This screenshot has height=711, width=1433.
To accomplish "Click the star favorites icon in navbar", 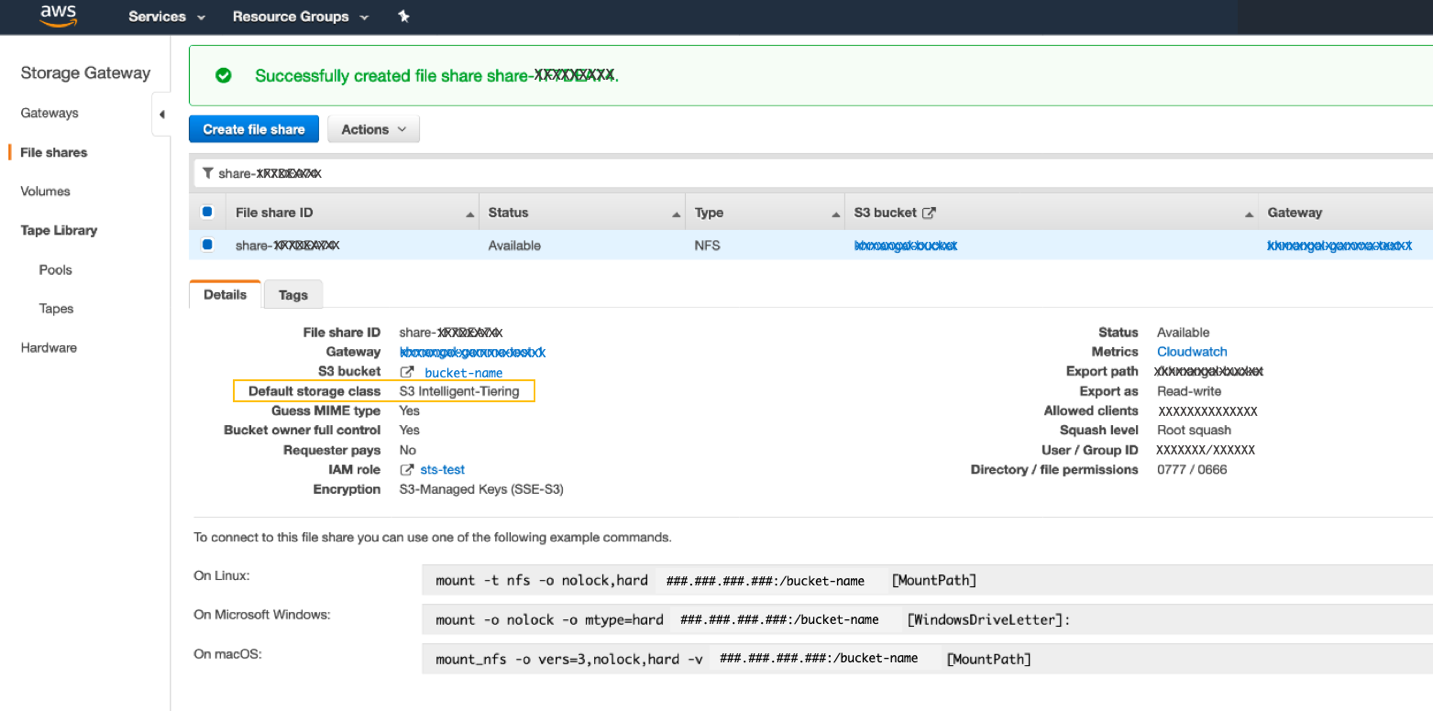I will tap(404, 16).
